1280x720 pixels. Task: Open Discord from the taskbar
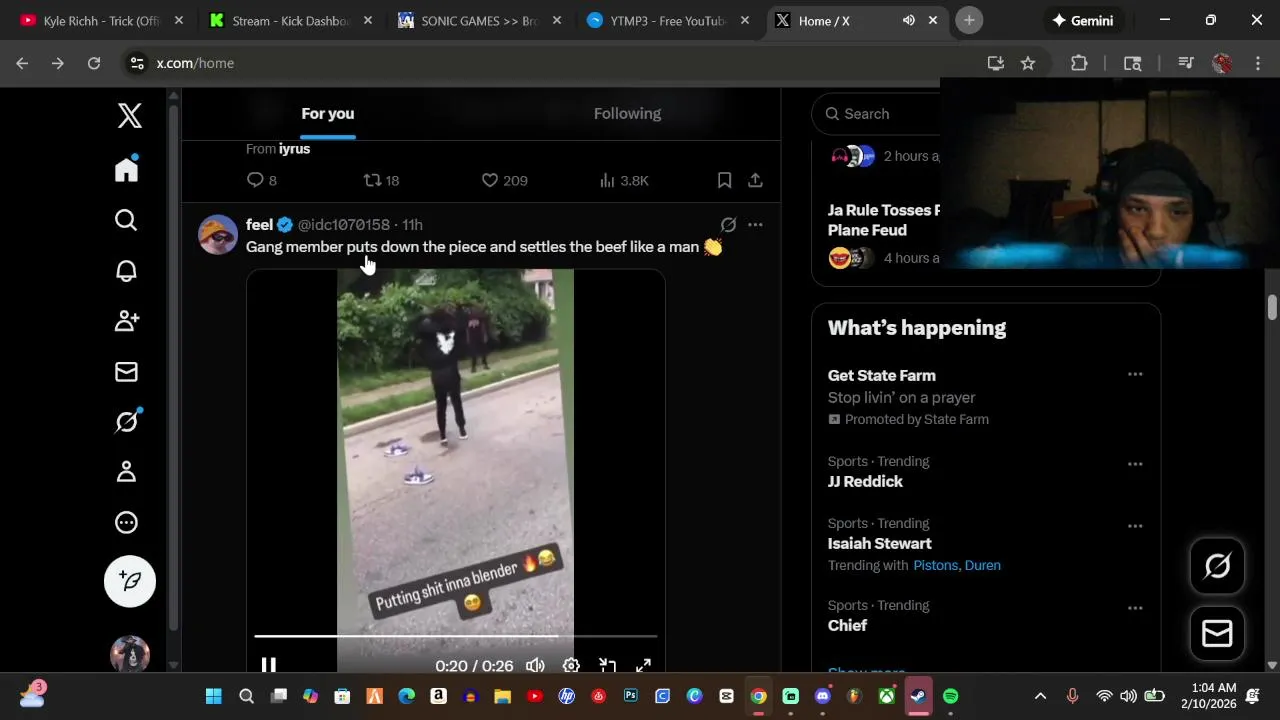coord(823,696)
